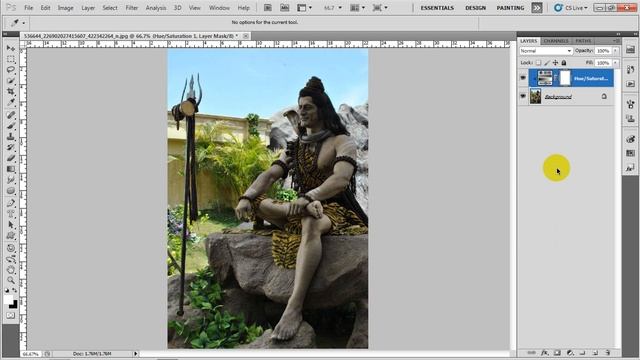This screenshot has width=640, height=360.
Task: Open the layer blend mode dropdown
Action: (546, 51)
